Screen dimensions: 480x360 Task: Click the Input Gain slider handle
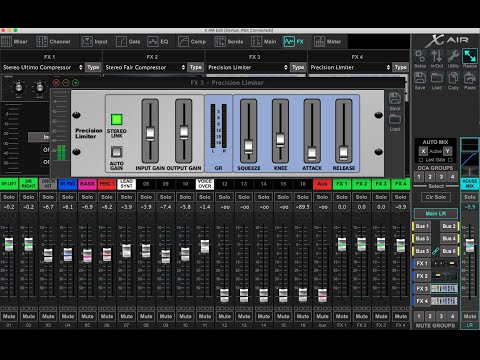(x=150, y=133)
